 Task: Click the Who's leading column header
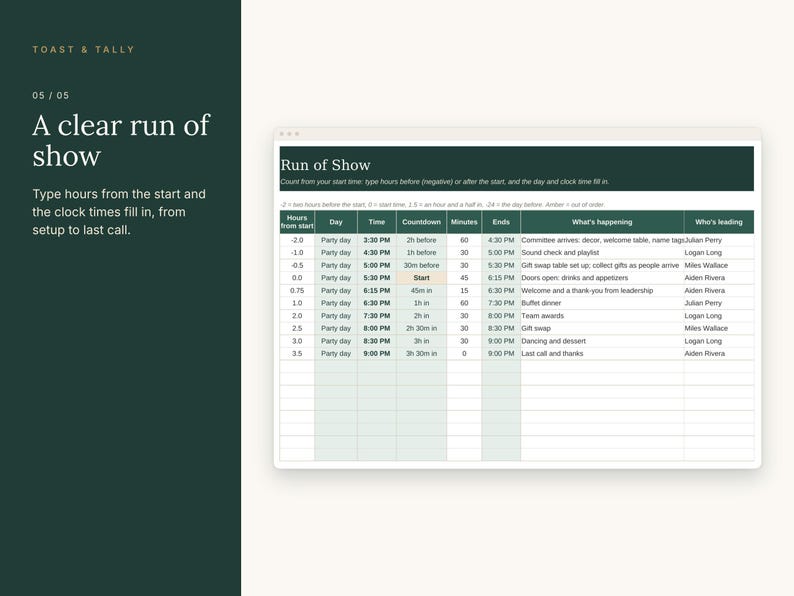[719, 222]
